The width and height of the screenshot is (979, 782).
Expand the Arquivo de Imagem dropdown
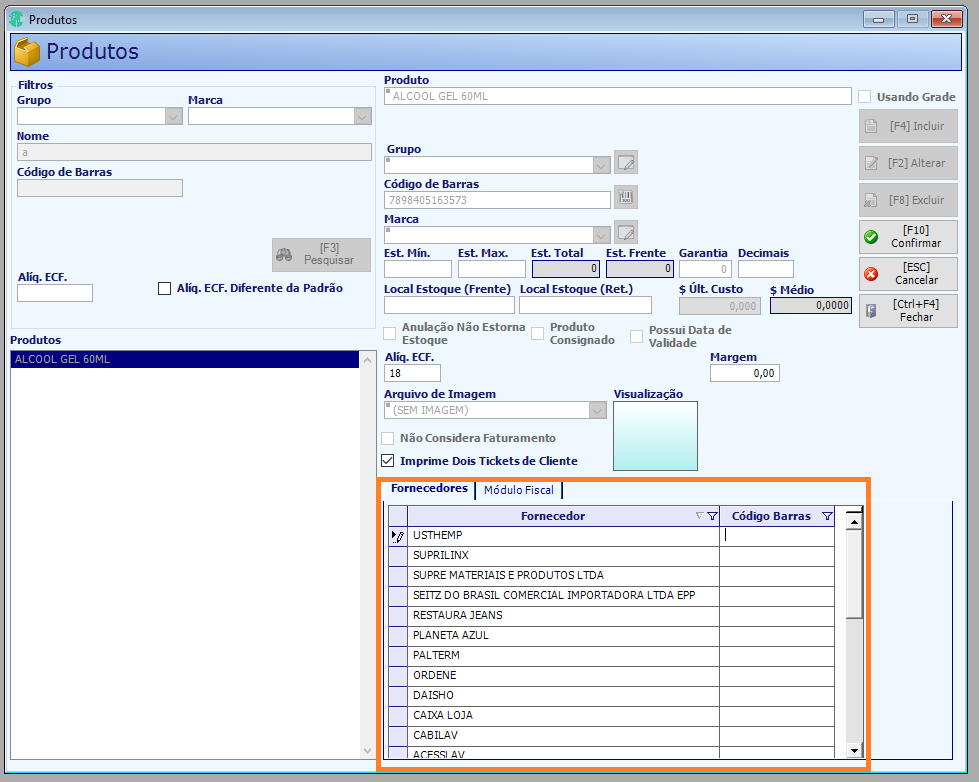coord(597,410)
